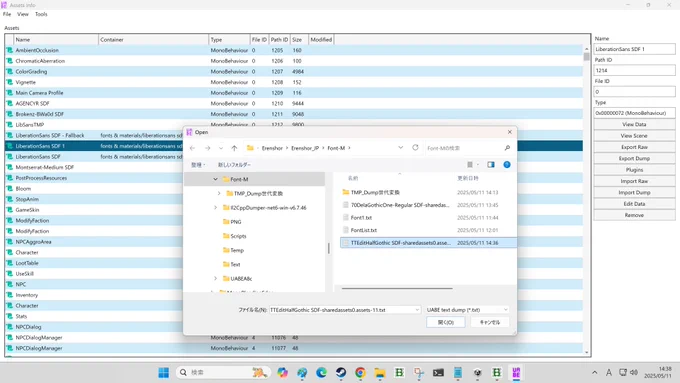Go back in the Open dialog
Viewport: 680px width, 383px height.
click(x=193, y=148)
